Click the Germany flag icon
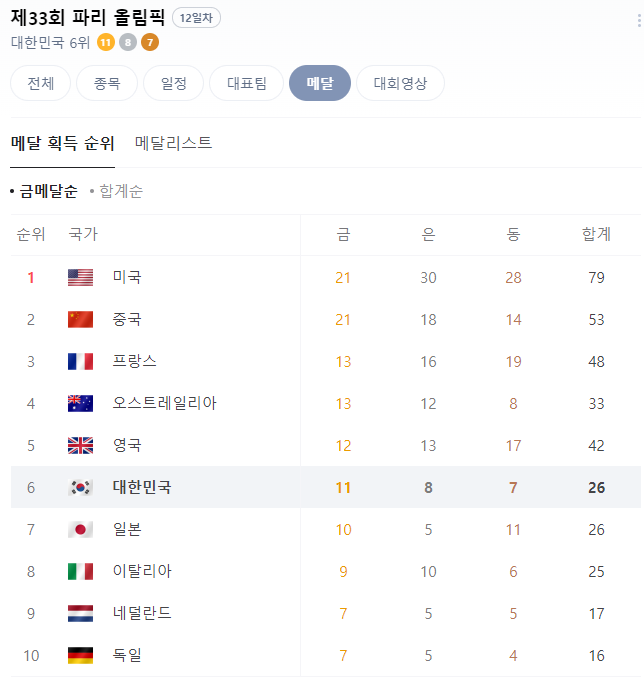Viewport: 644px width, 677px height. (x=80, y=655)
